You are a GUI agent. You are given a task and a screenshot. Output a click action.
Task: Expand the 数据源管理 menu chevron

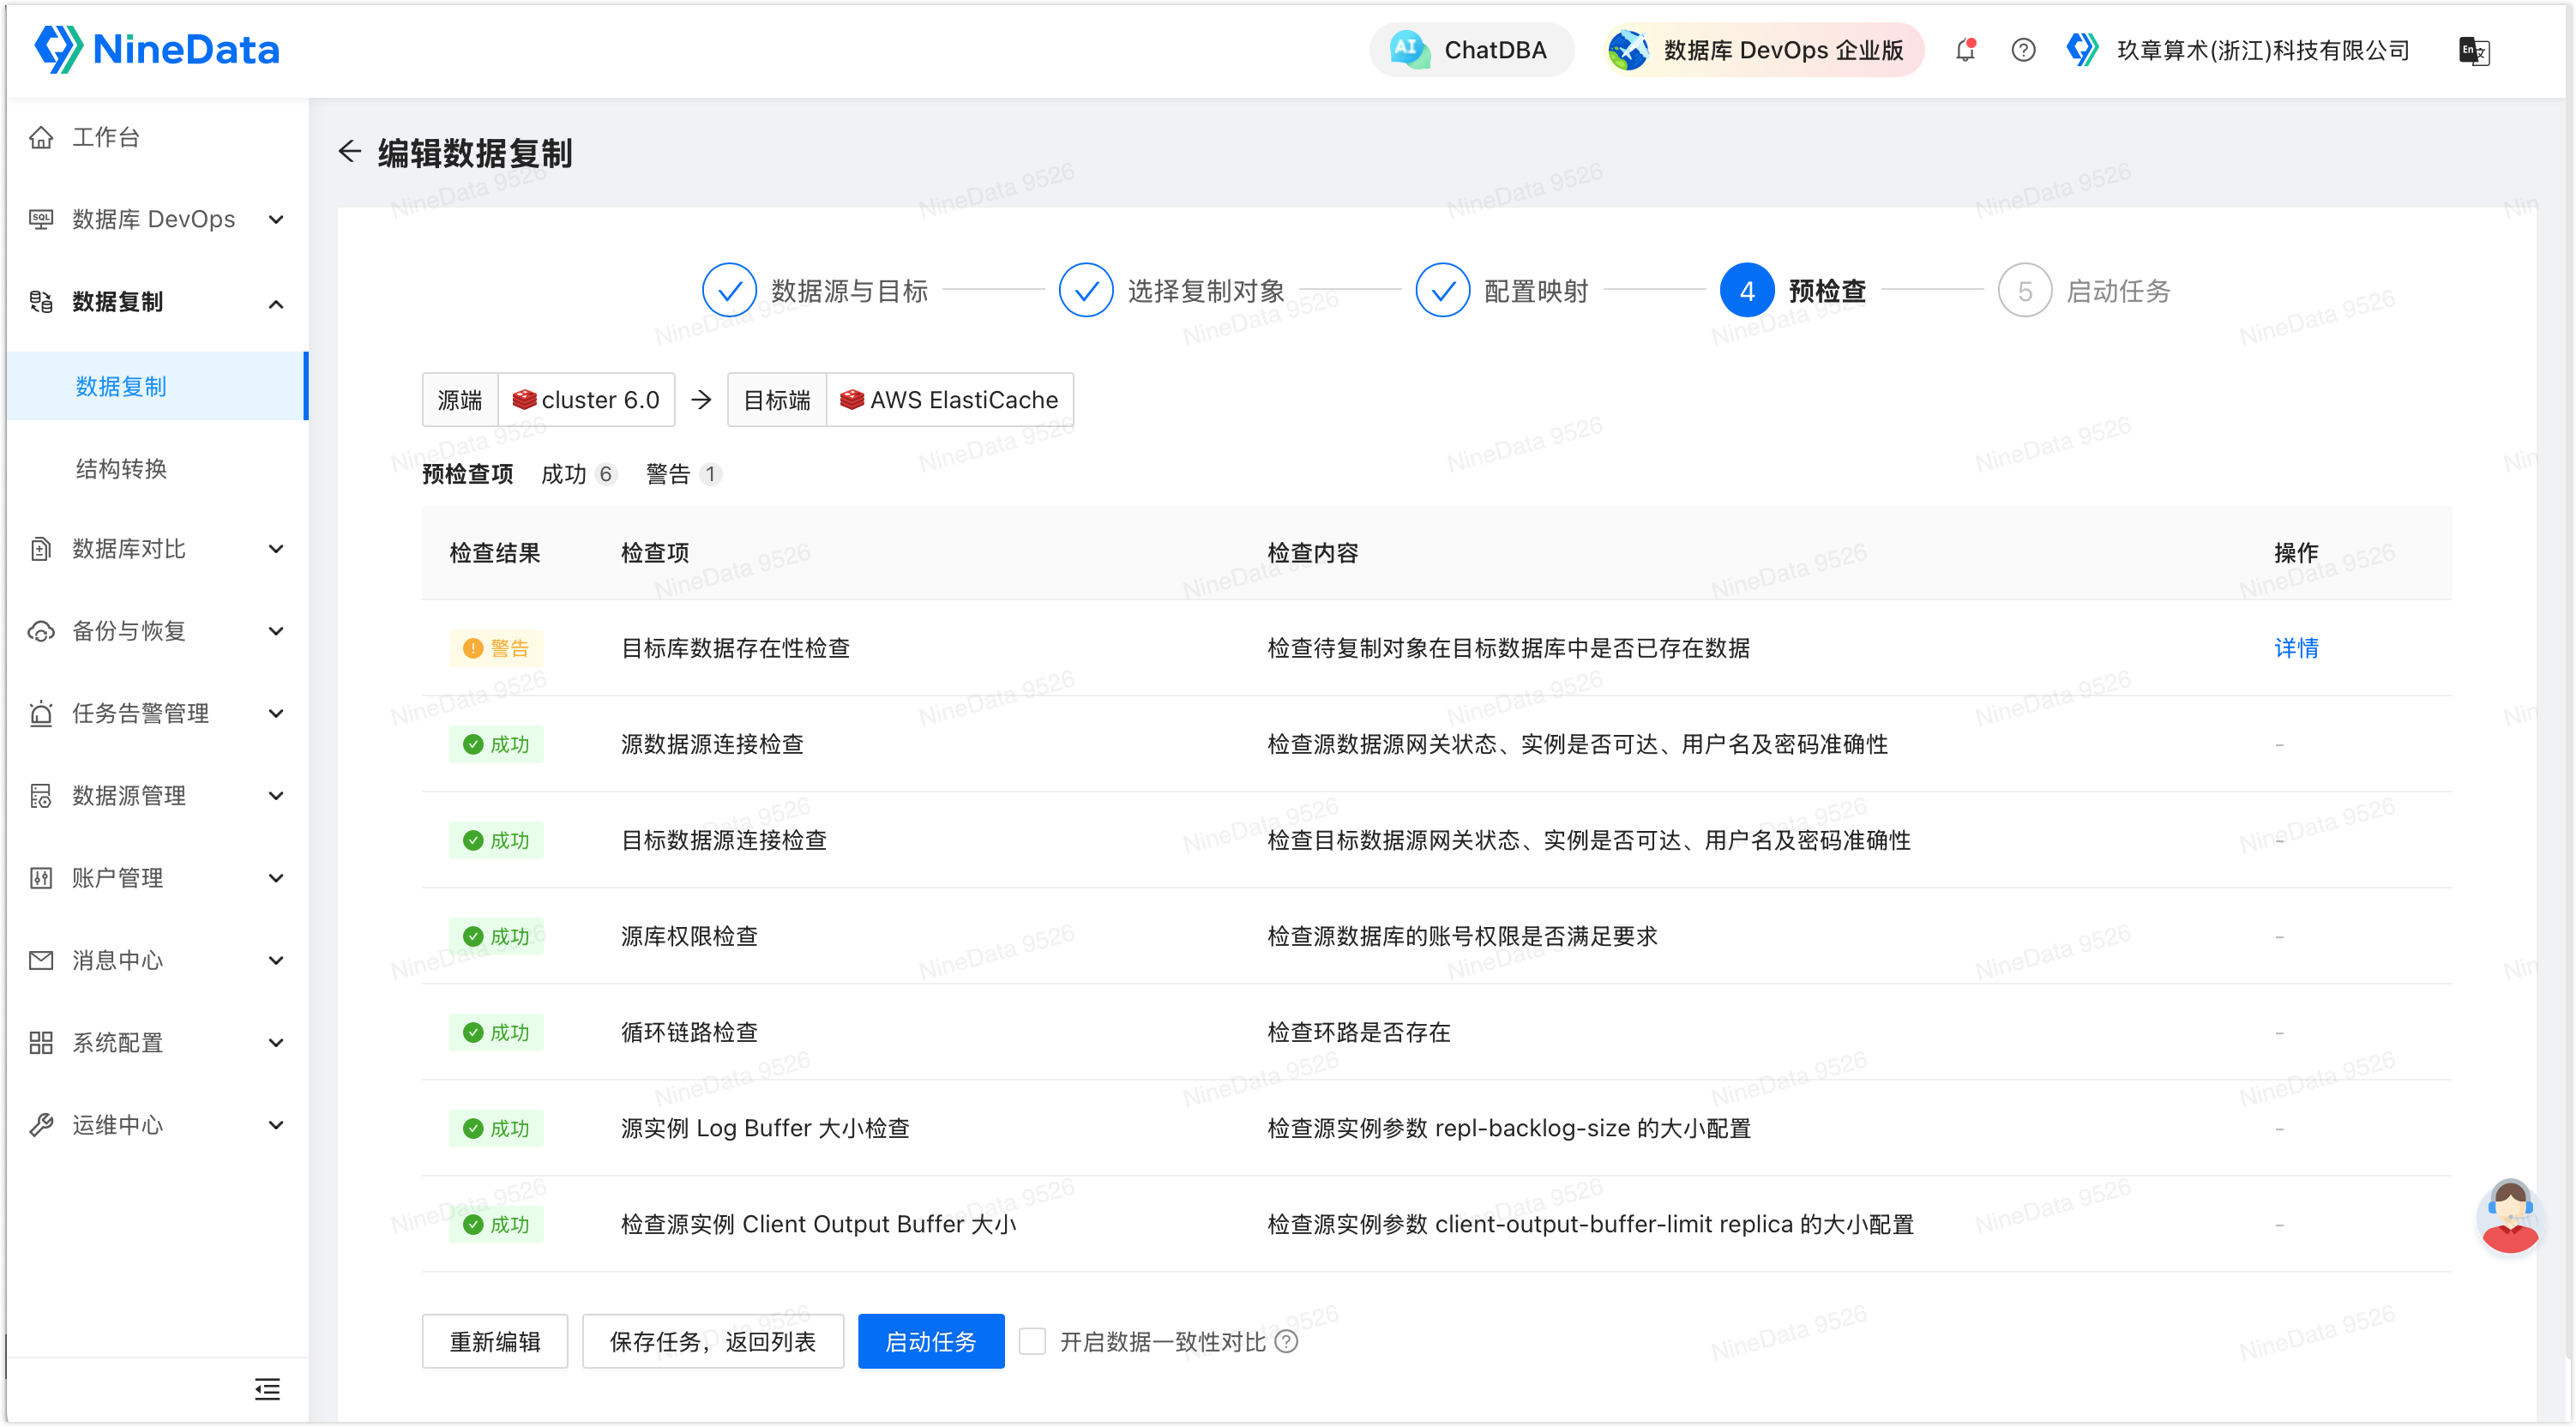(276, 795)
